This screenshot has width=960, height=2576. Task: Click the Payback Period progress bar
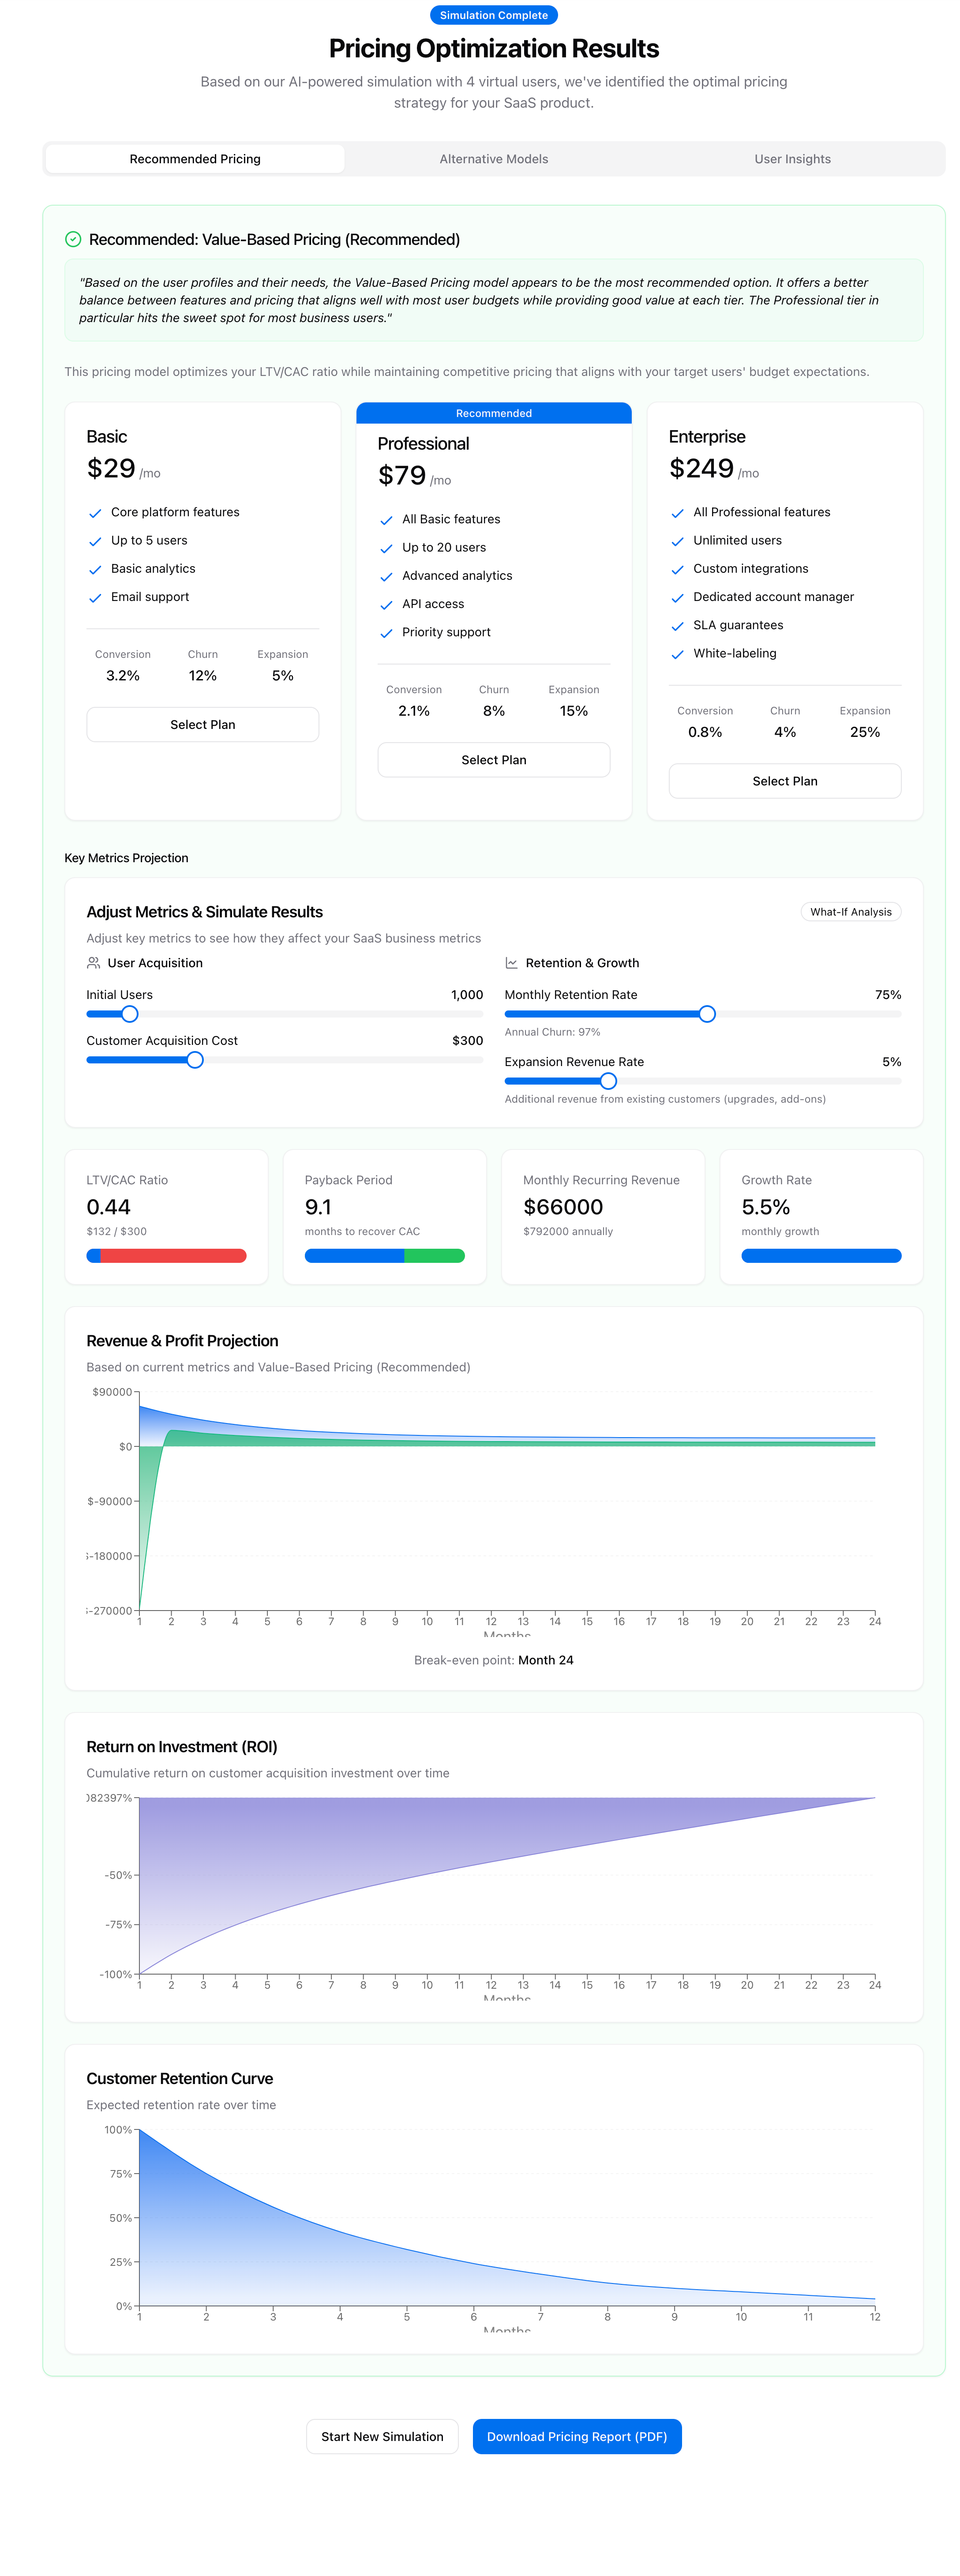click(385, 1256)
